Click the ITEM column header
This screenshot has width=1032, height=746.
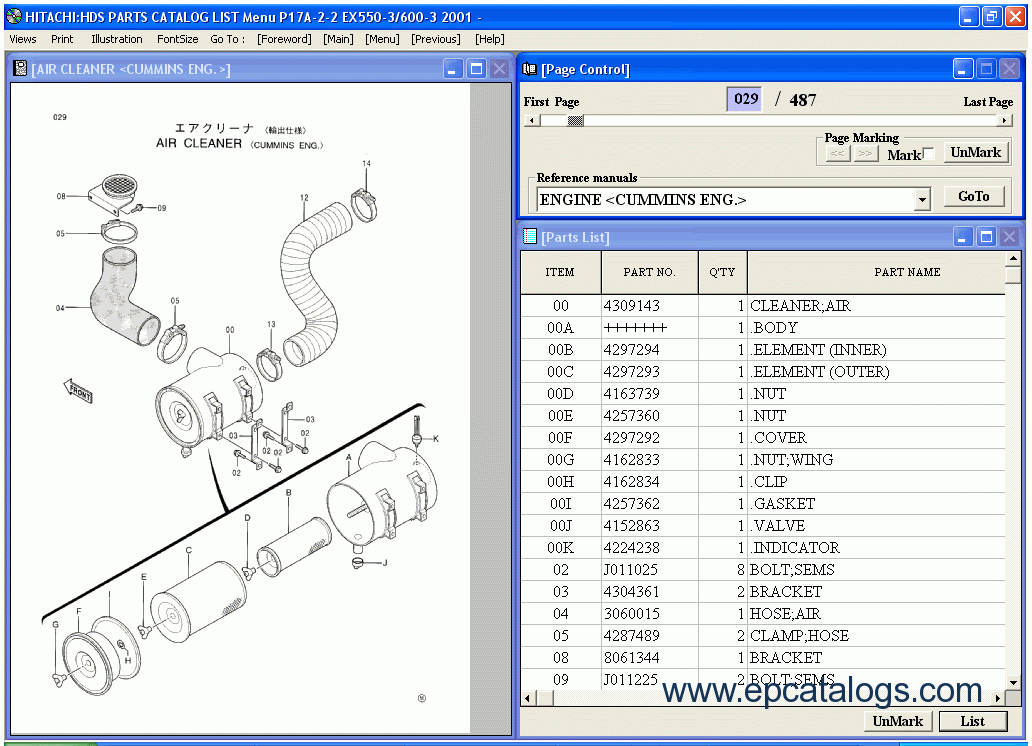(x=560, y=272)
